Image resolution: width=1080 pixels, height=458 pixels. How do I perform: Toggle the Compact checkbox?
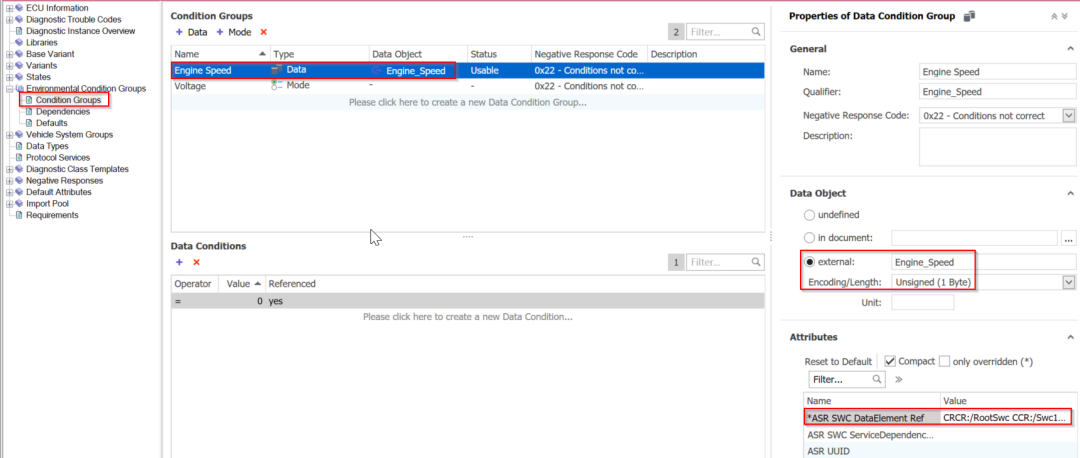point(889,361)
